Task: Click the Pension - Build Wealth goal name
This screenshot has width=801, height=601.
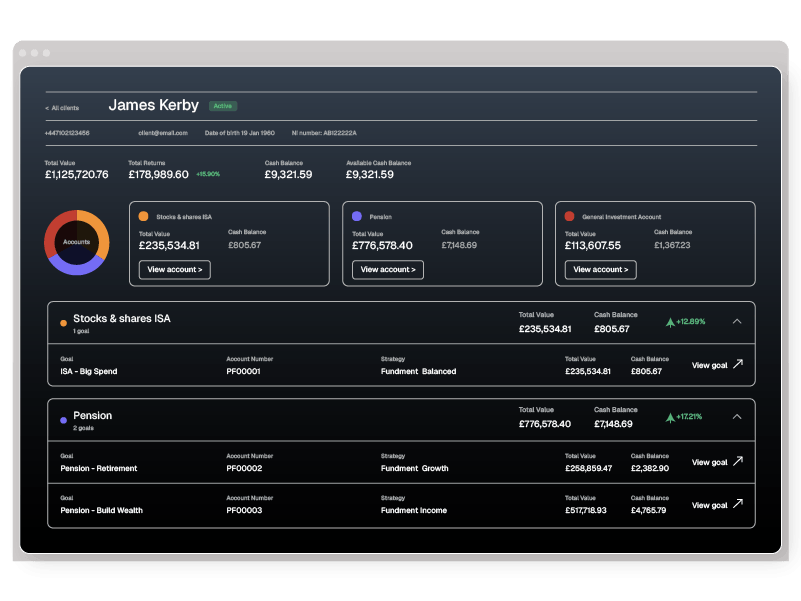Action: [x=102, y=511]
